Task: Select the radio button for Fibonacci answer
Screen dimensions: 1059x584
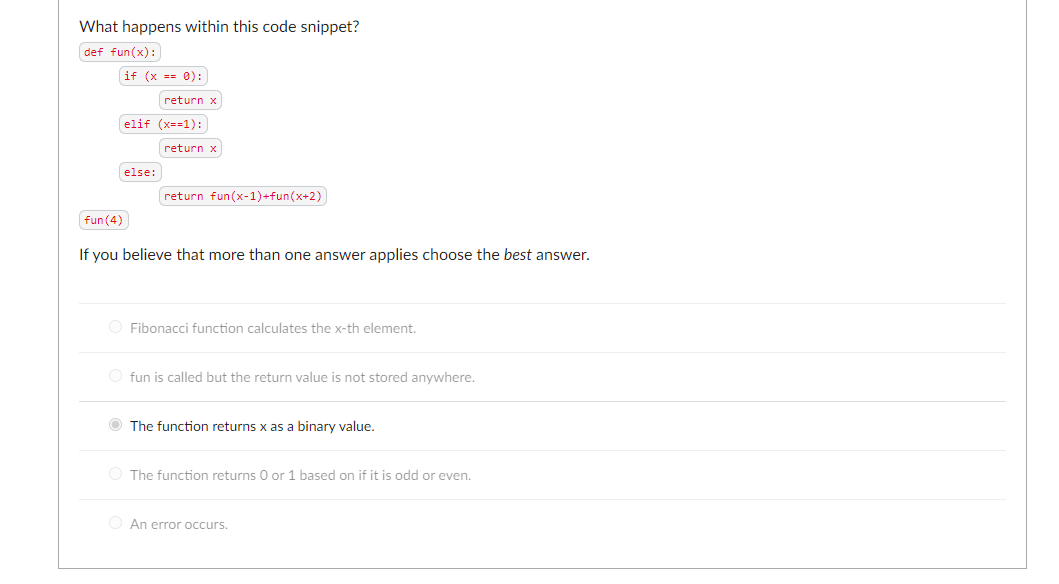Action: (115, 327)
